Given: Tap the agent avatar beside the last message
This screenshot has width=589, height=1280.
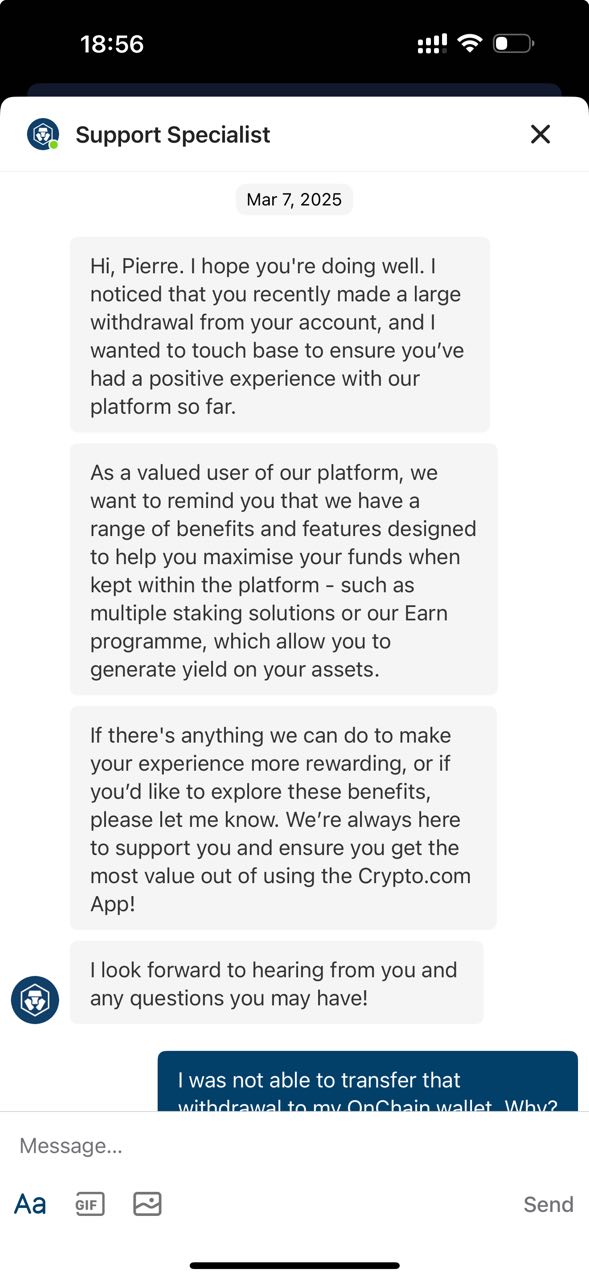Looking at the screenshot, I should pyautogui.click(x=35, y=999).
